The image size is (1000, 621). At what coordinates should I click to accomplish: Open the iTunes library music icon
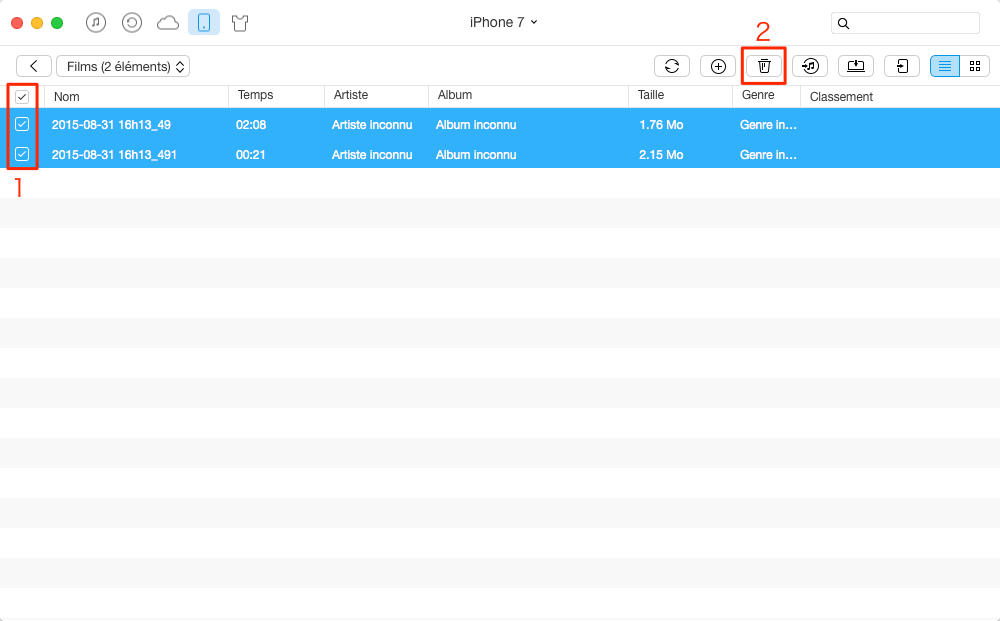96,23
